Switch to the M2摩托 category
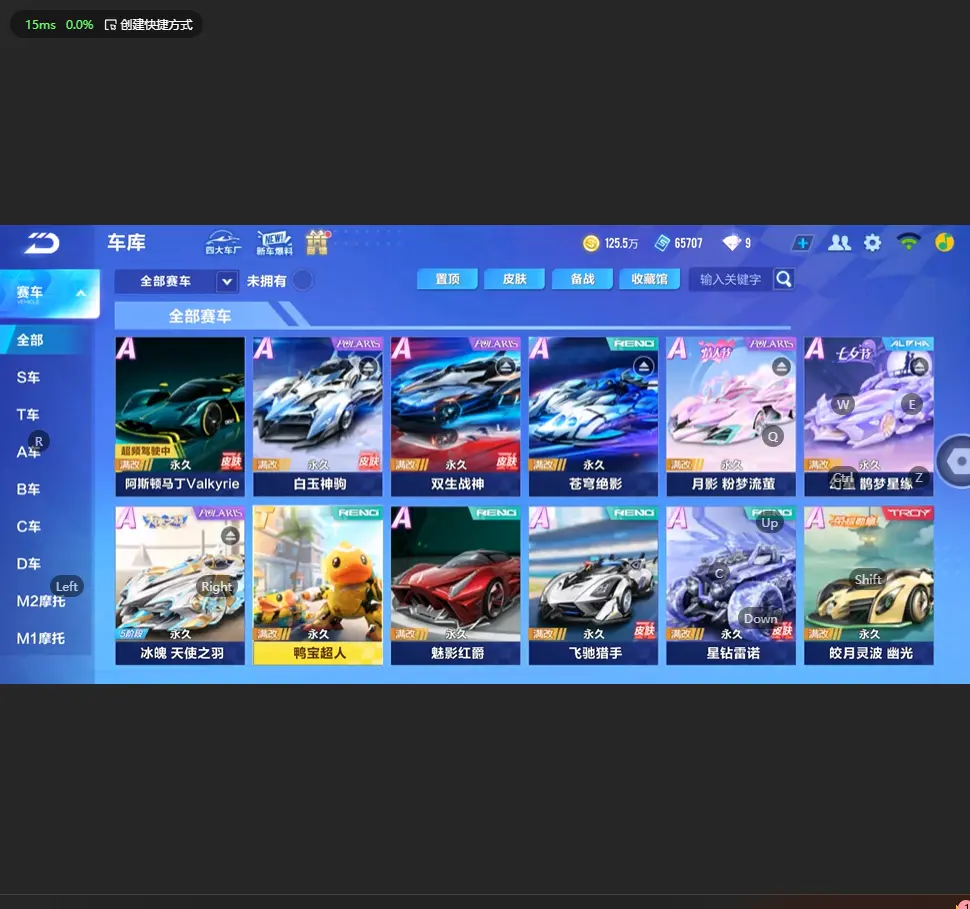The height and width of the screenshot is (909, 970). (x=41, y=601)
